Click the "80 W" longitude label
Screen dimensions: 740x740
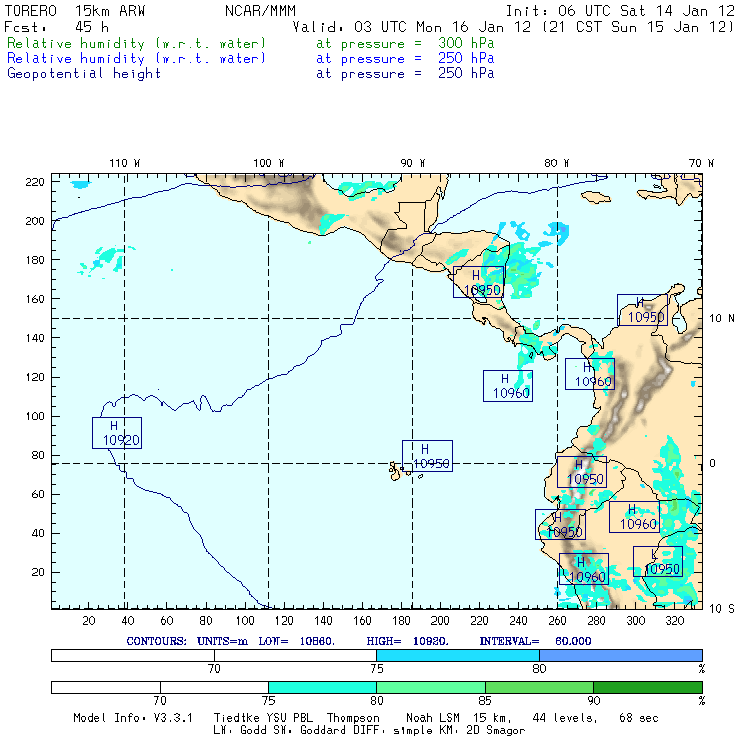pos(556,163)
